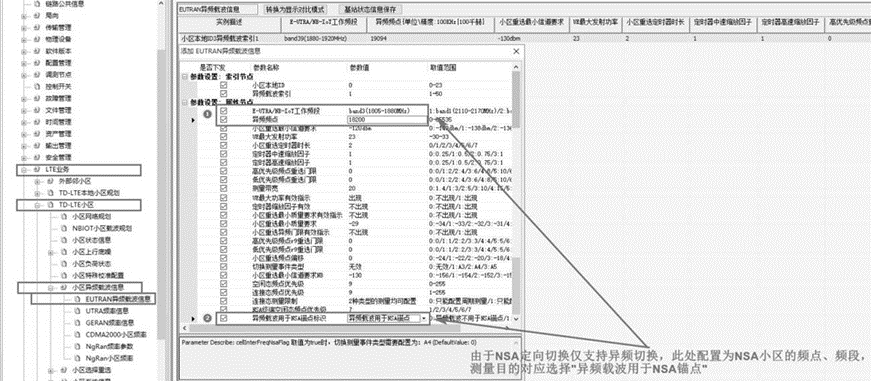Click the 安全管理 folder icon in tree
The width and height of the screenshot is (871, 381).
click(36, 157)
